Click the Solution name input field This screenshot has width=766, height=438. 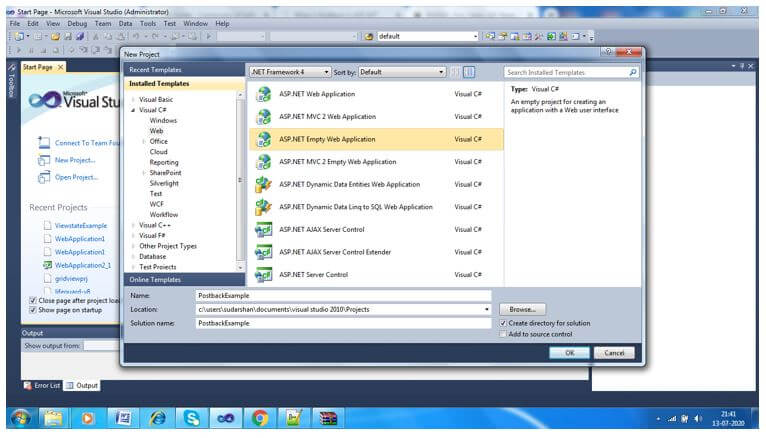[x=343, y=323]
